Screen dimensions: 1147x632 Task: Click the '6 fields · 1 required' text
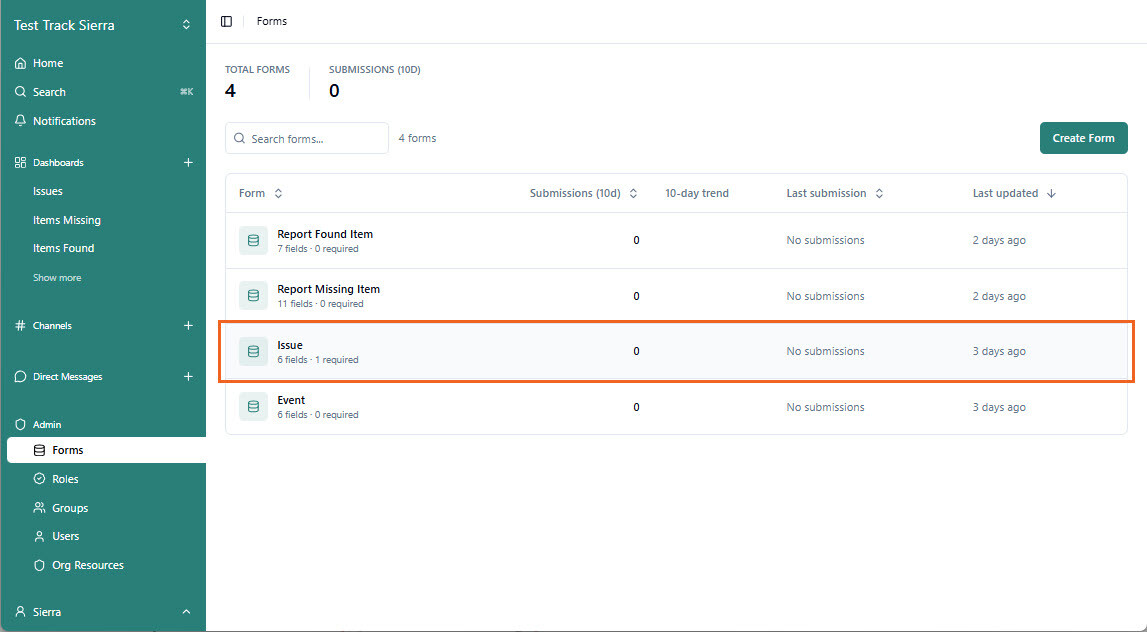[317, 360]
